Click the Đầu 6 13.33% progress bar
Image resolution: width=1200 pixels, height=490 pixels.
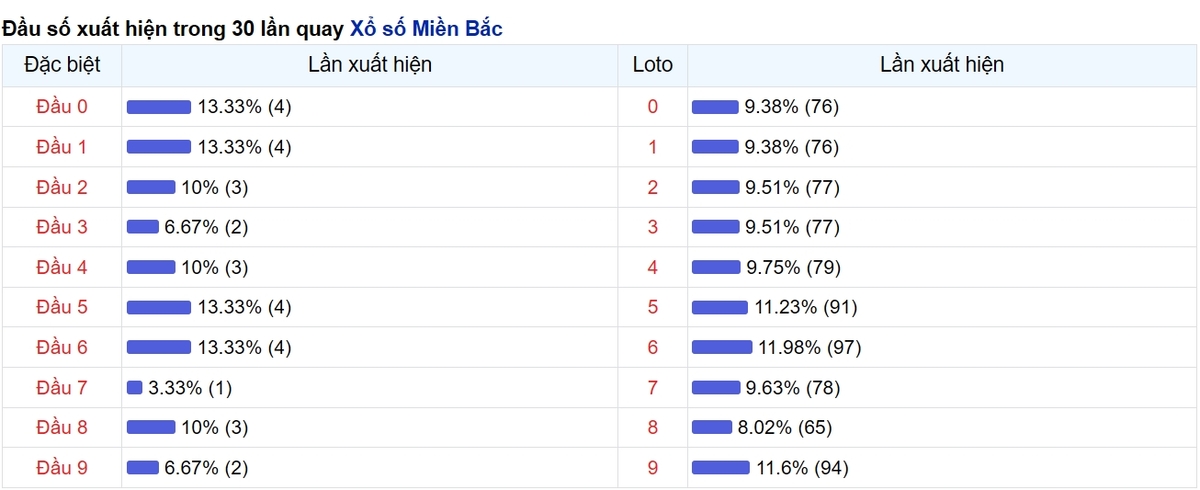(159, 347)
